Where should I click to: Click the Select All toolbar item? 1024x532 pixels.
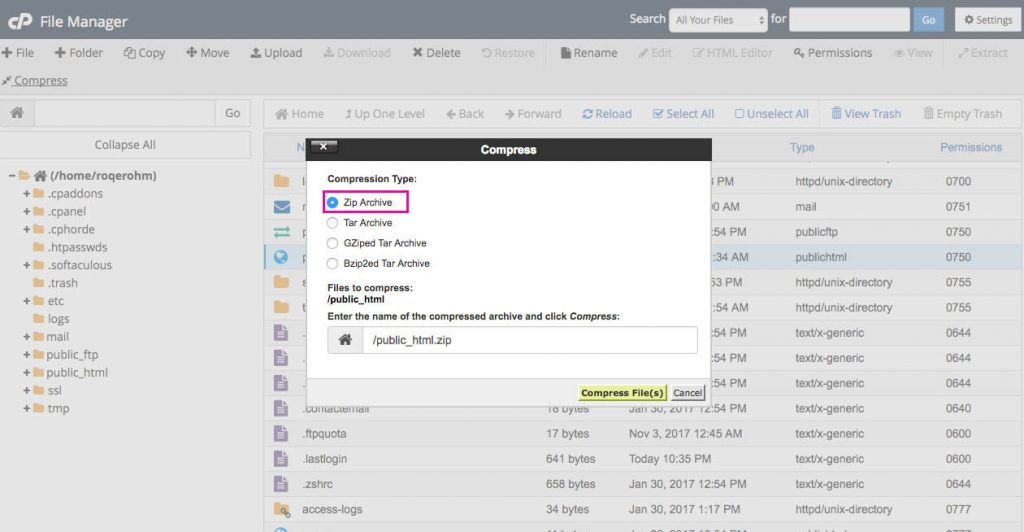pyautogui.click(x=659, y=114)
